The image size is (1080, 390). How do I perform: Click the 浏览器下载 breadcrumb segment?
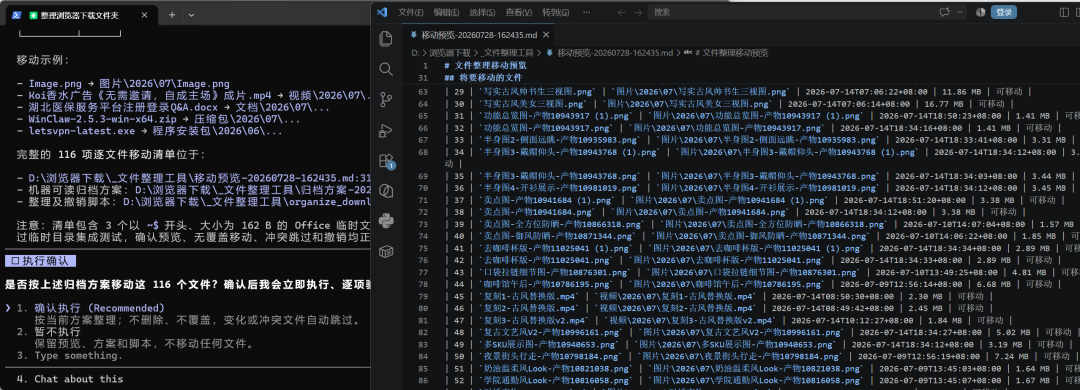(x=449, y=52)
